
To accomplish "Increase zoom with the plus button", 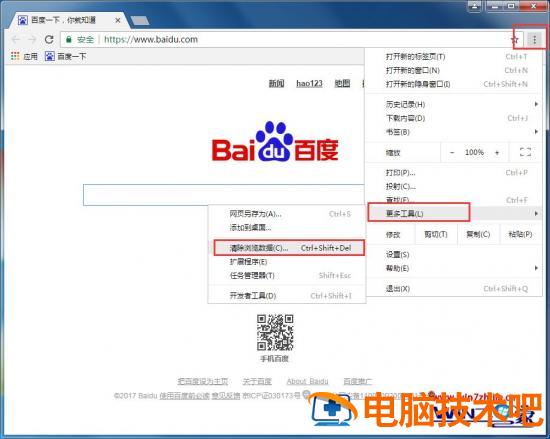I will coord(497,153).
